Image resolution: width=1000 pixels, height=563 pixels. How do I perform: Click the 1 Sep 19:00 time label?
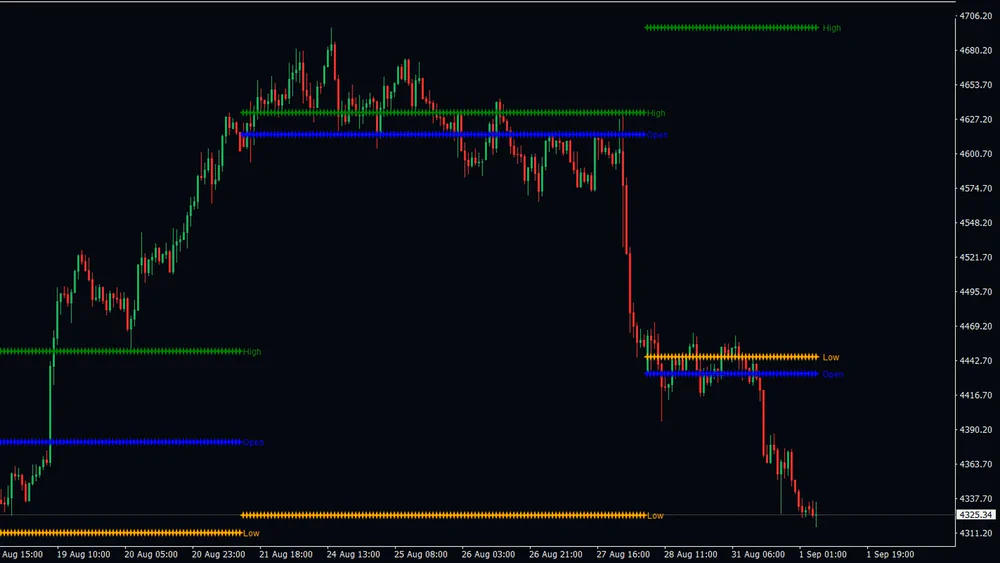(x=890, y=554)
